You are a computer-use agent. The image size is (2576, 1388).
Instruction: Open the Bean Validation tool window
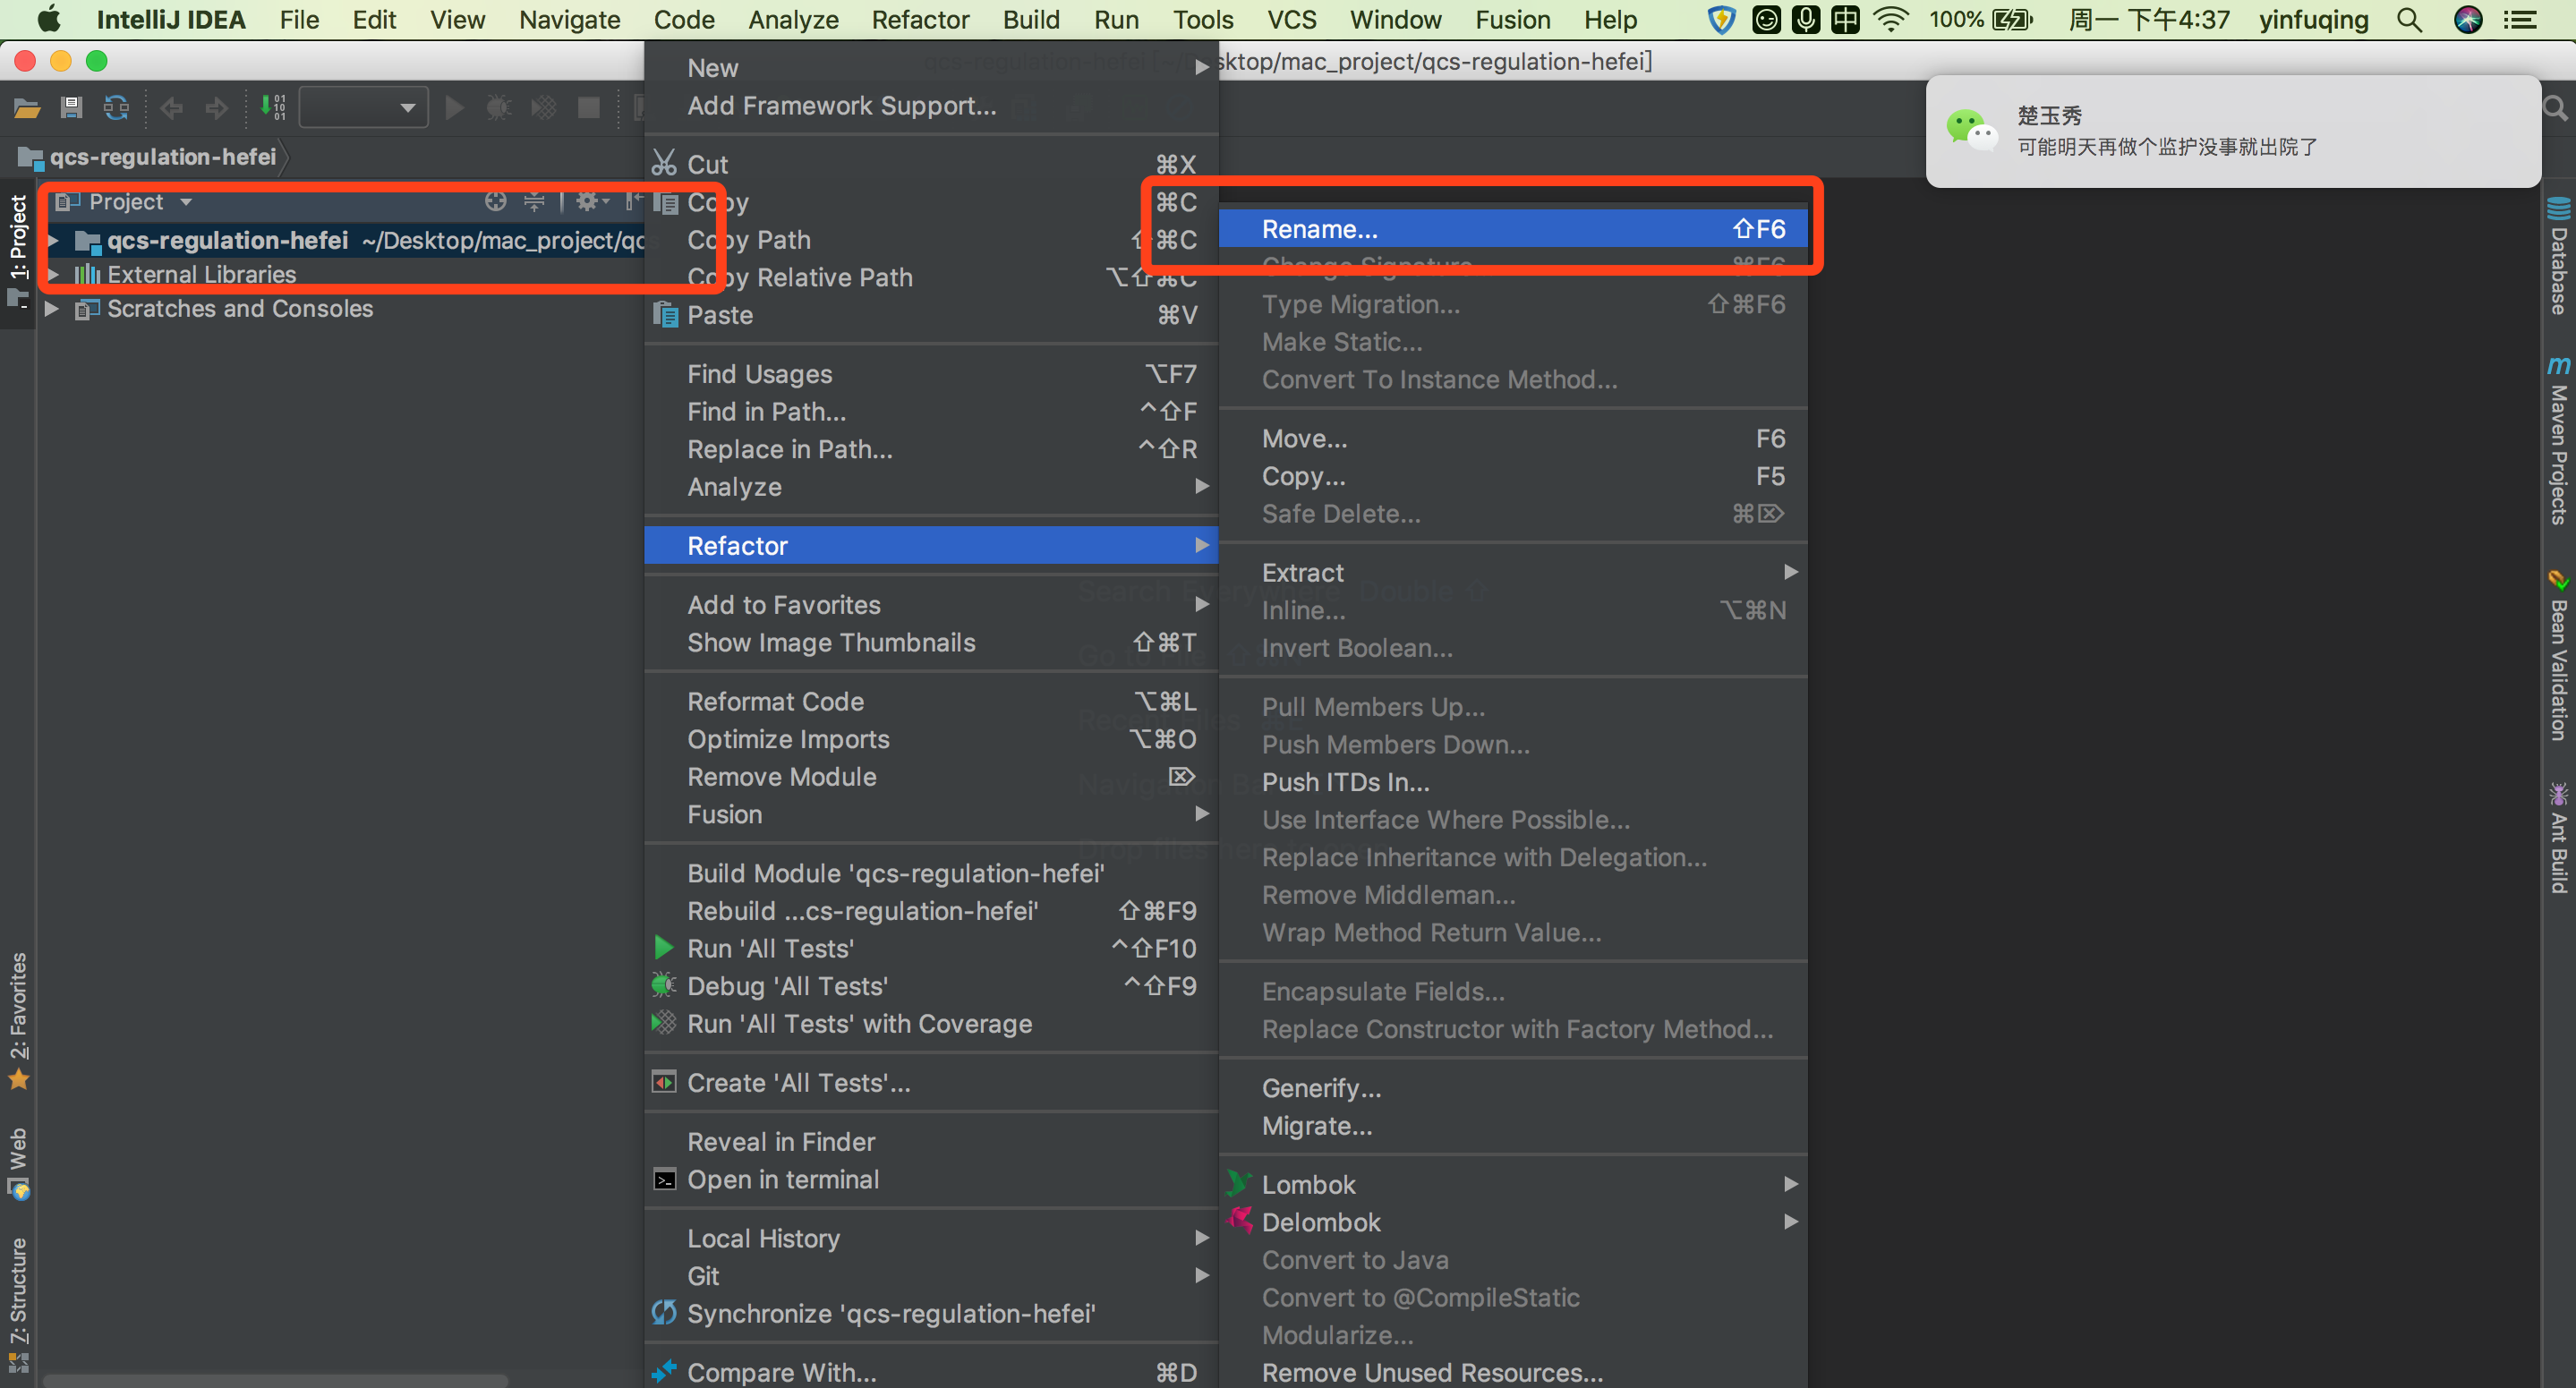pos(2558,656)
